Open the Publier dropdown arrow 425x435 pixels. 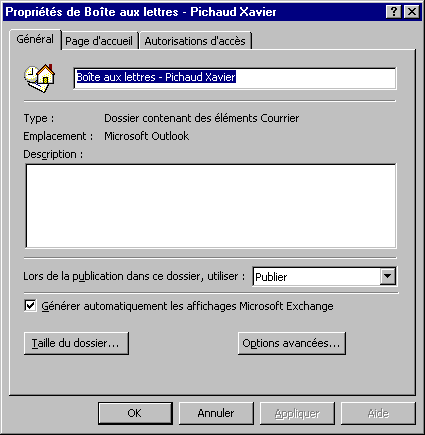tap(388, 276)
